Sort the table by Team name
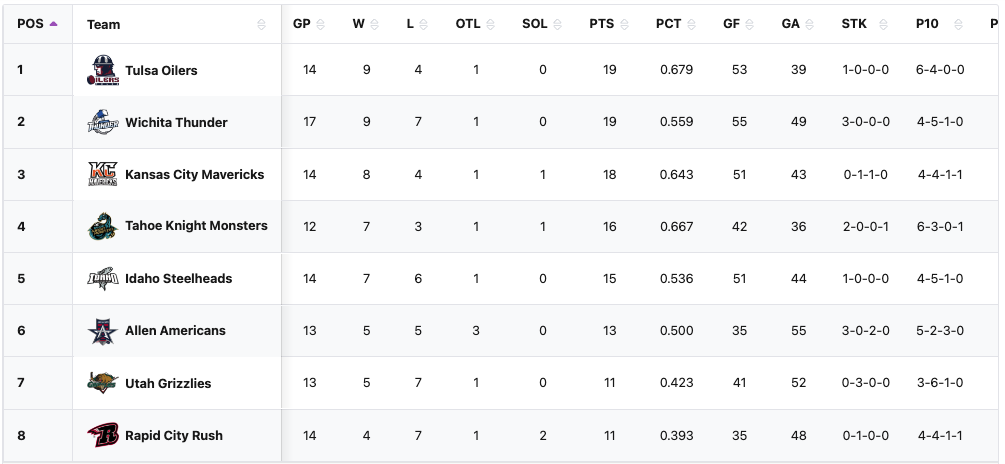Viewport: 1005px width, 464px height. tap(104, 24)
